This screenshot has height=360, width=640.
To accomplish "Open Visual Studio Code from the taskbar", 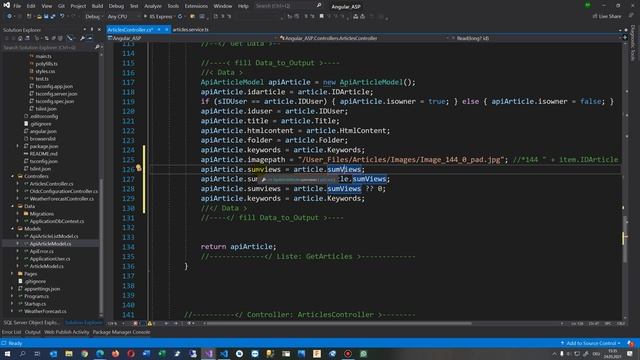I will point(224,353).
